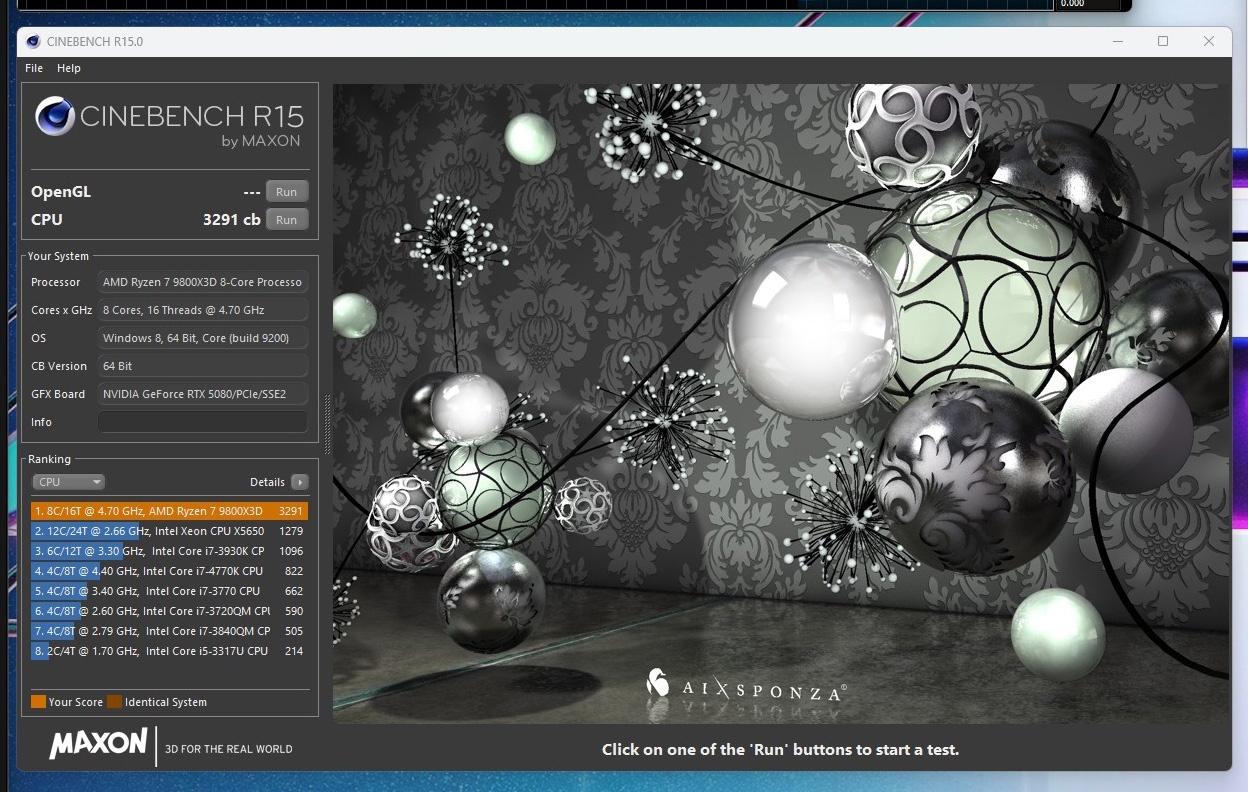This screenshot has width=1248, height=792.
Task: Click the Cinebench app icon in title bar
Action: pos(33,41)
